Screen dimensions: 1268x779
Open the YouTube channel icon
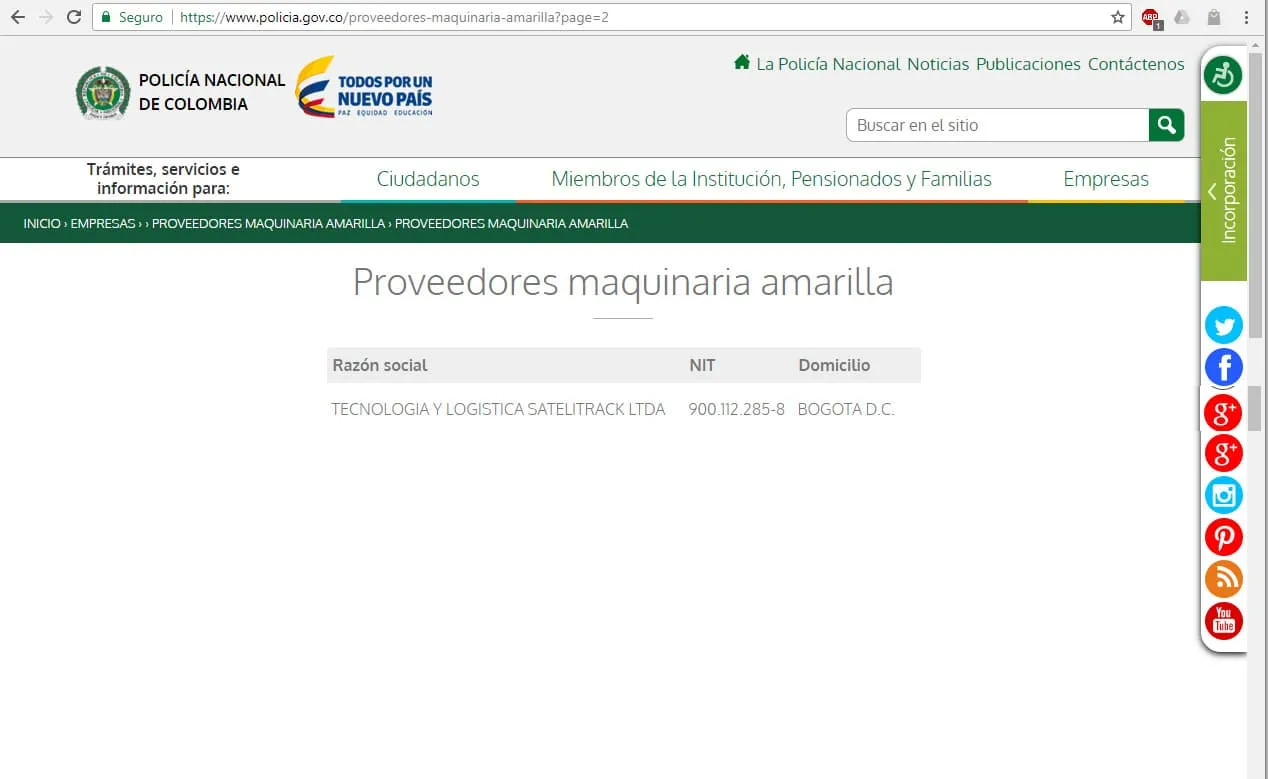pyautogui.click(x=1223, y=621)
